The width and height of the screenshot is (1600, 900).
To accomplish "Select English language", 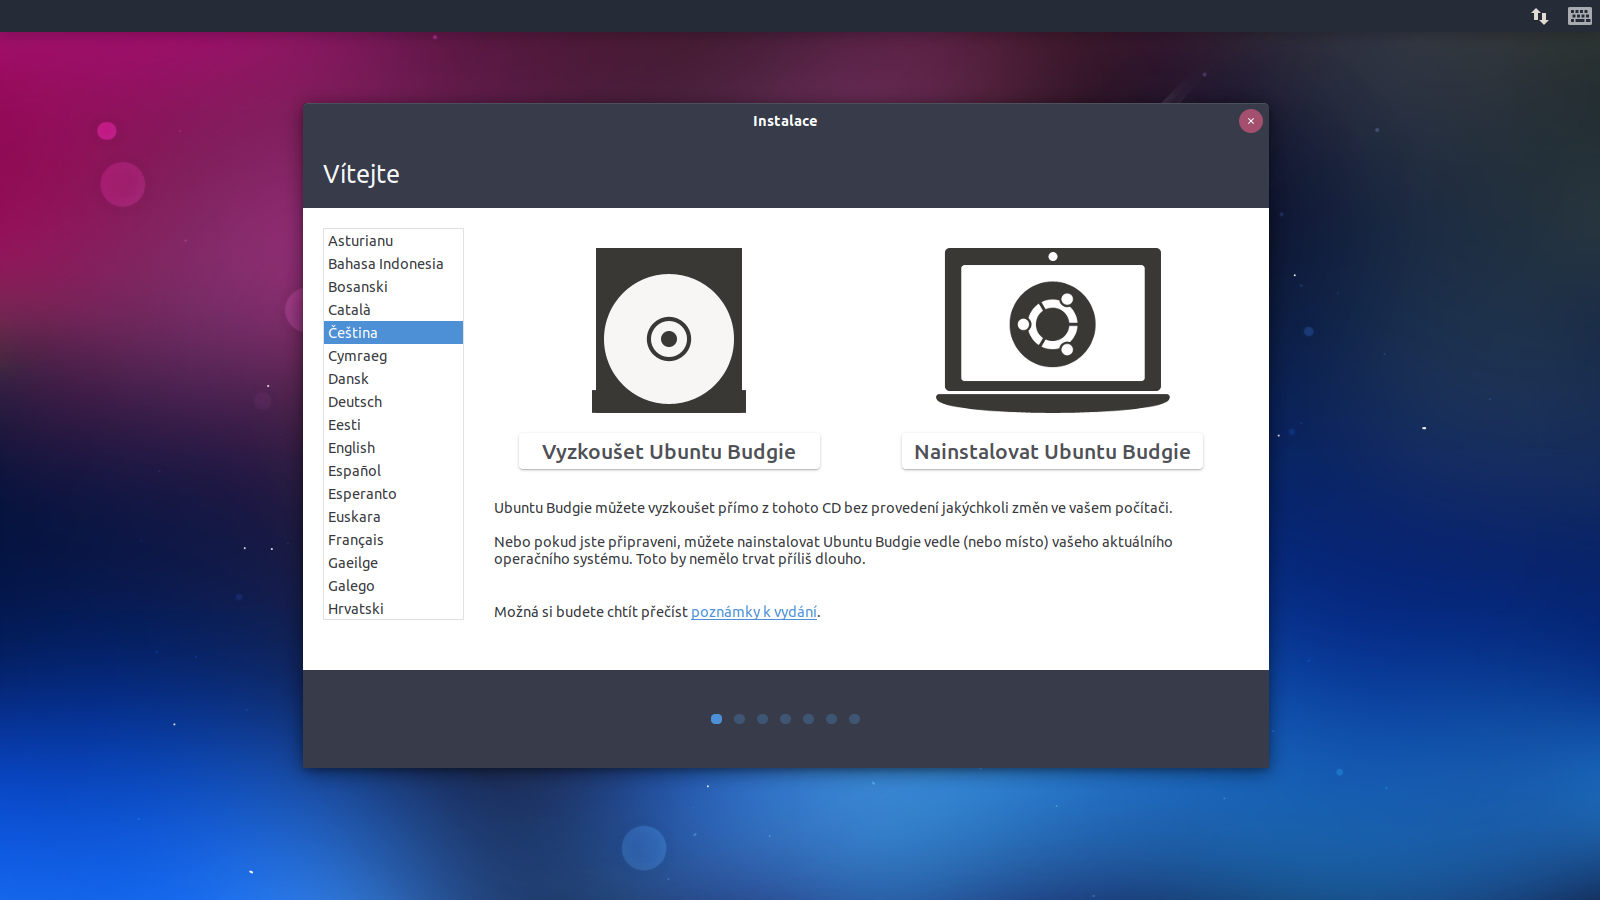I will click(393, 448).
